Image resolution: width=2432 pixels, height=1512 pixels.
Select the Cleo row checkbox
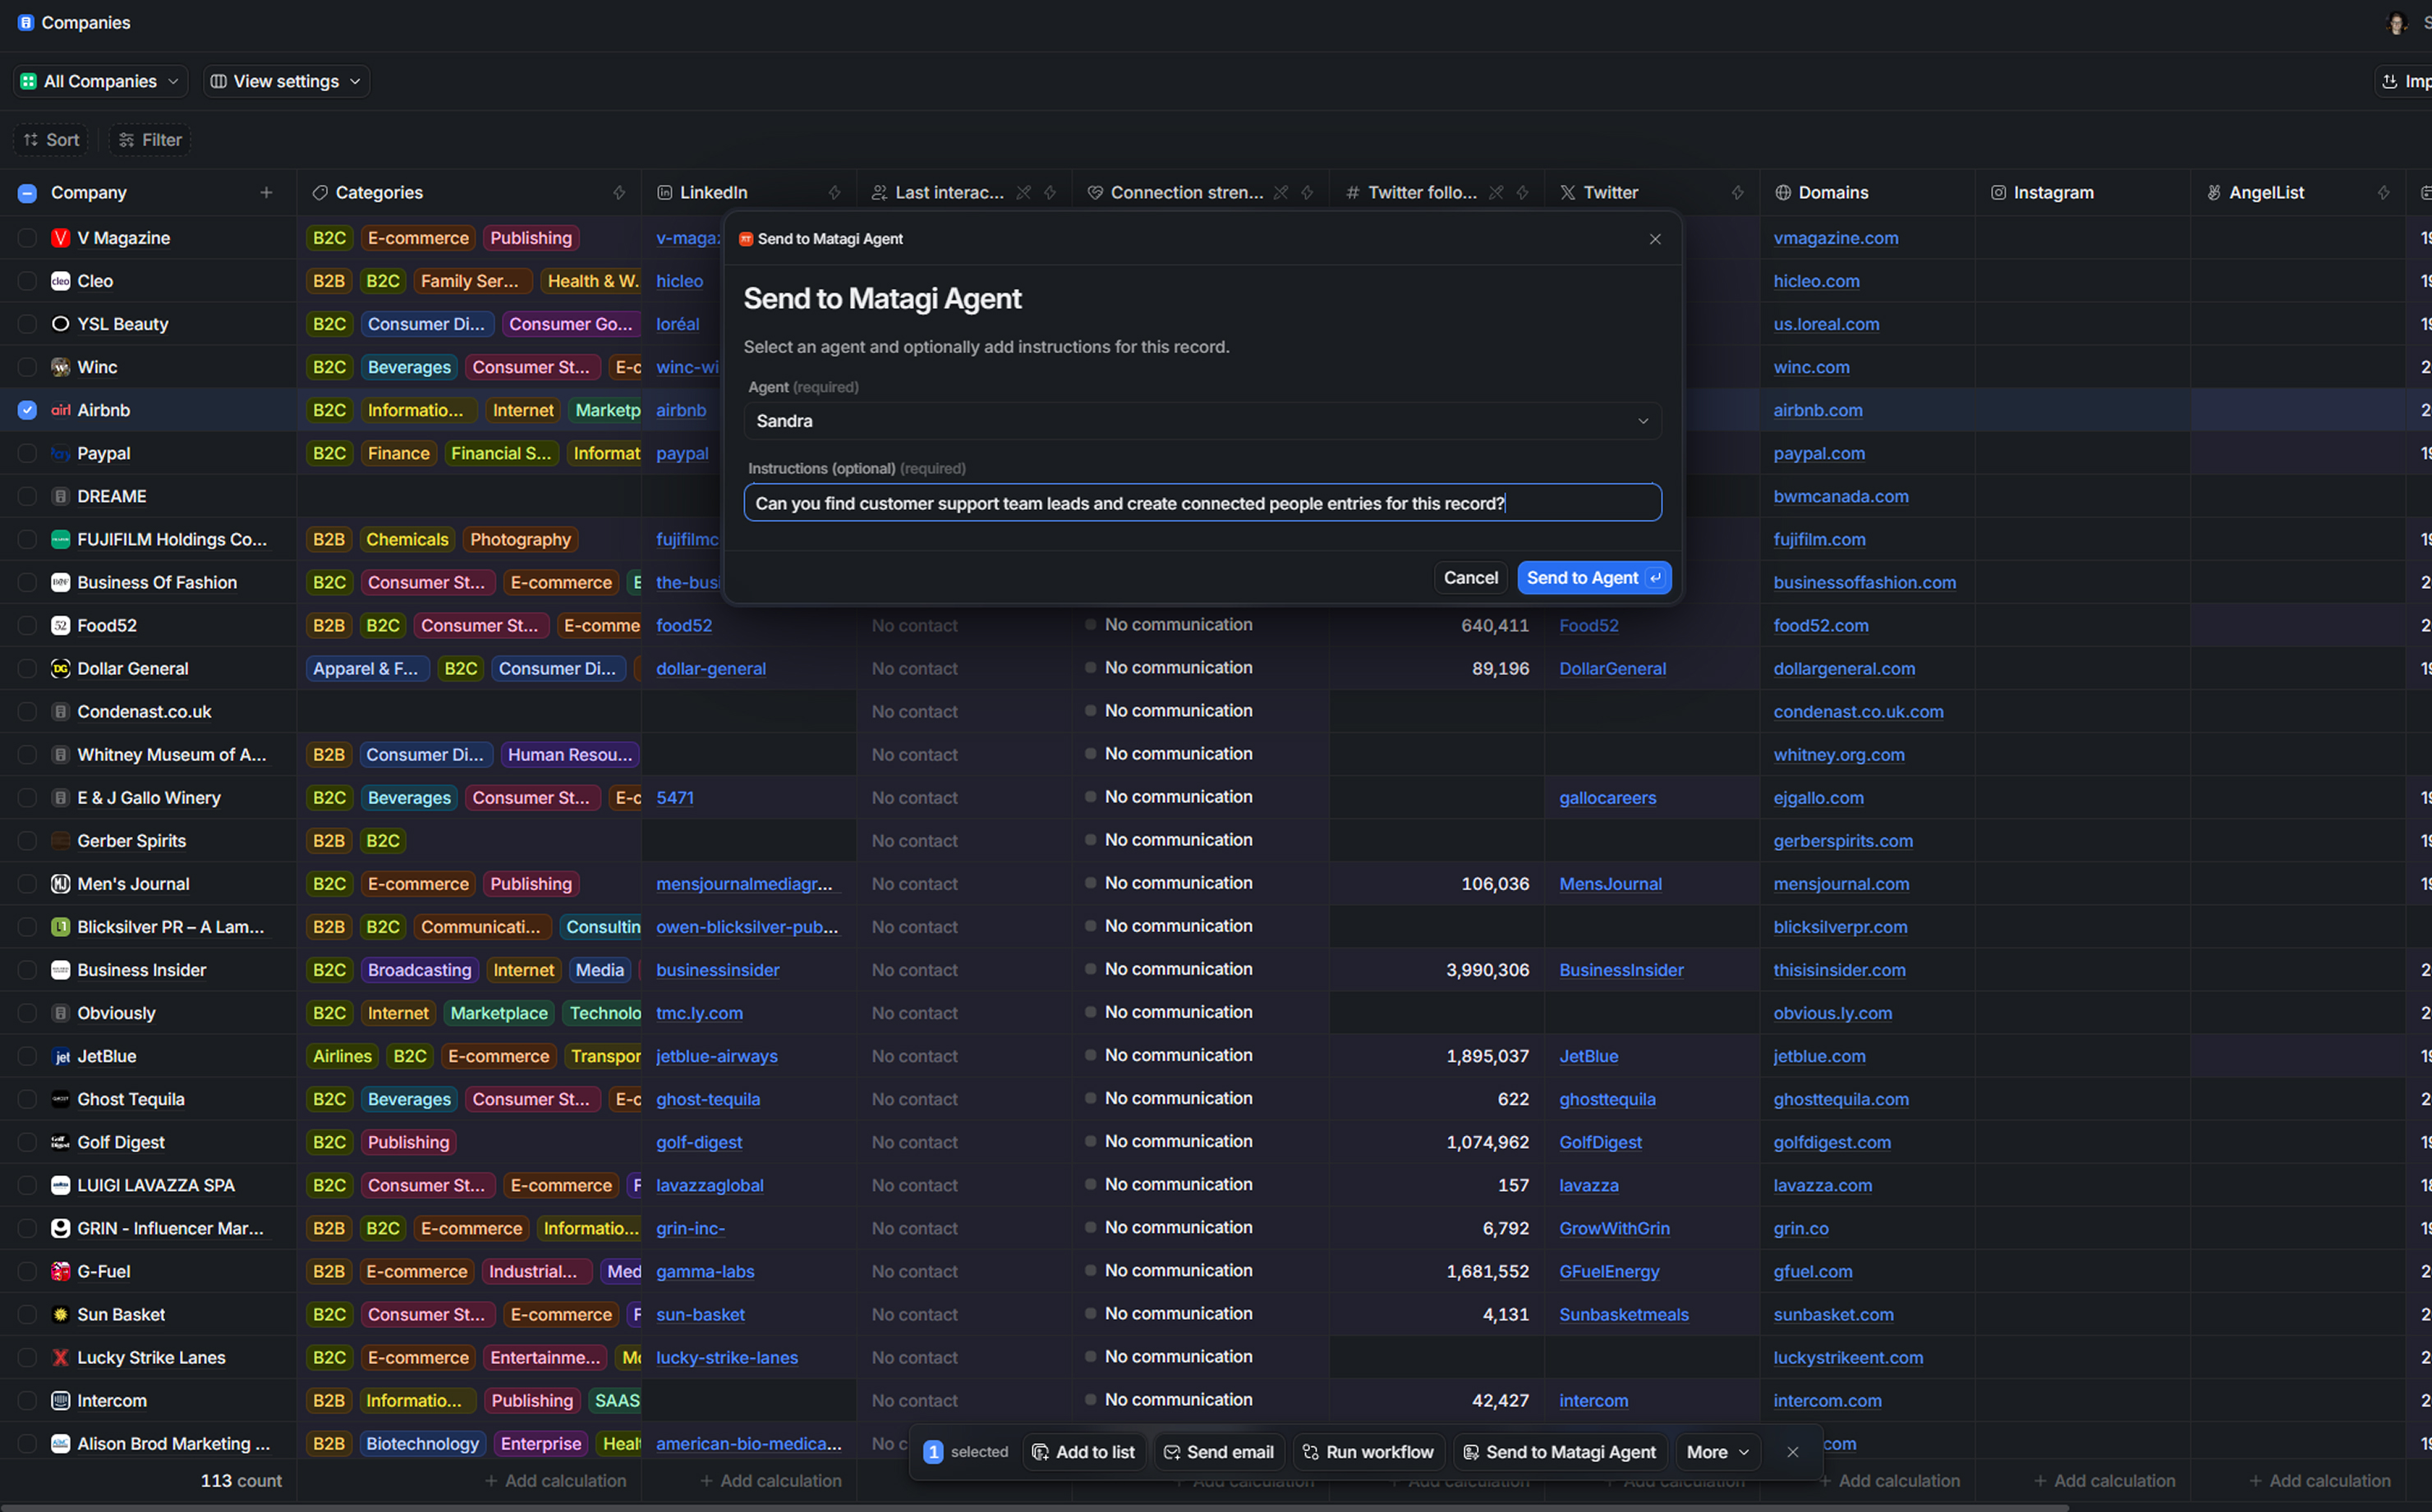point(27,281)
